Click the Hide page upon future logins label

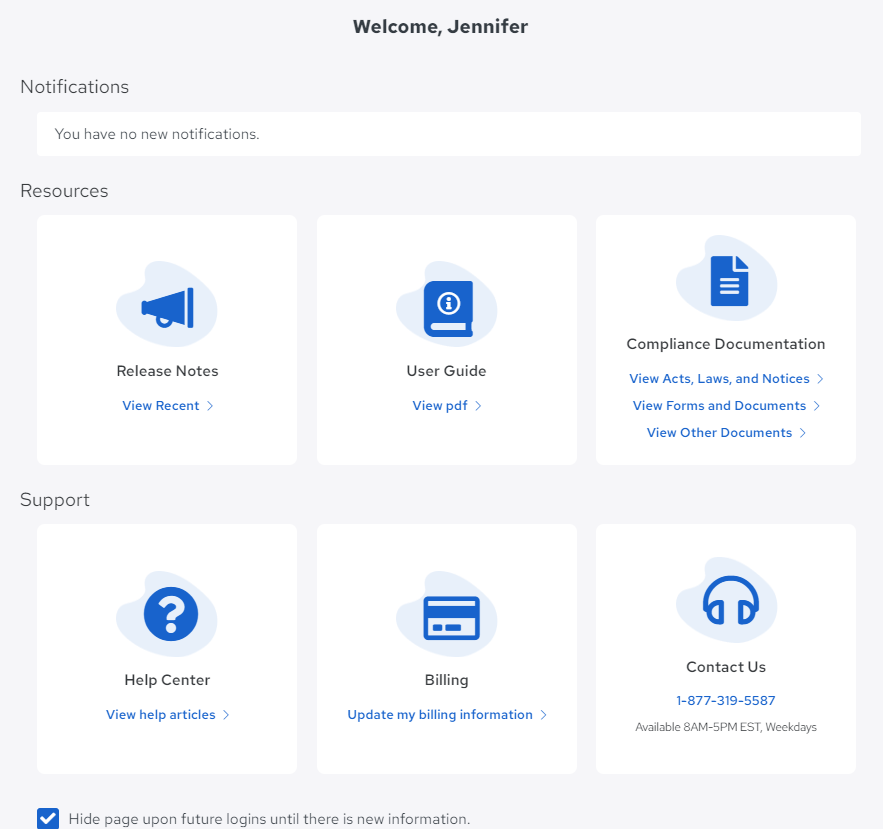tap(269, 819)
